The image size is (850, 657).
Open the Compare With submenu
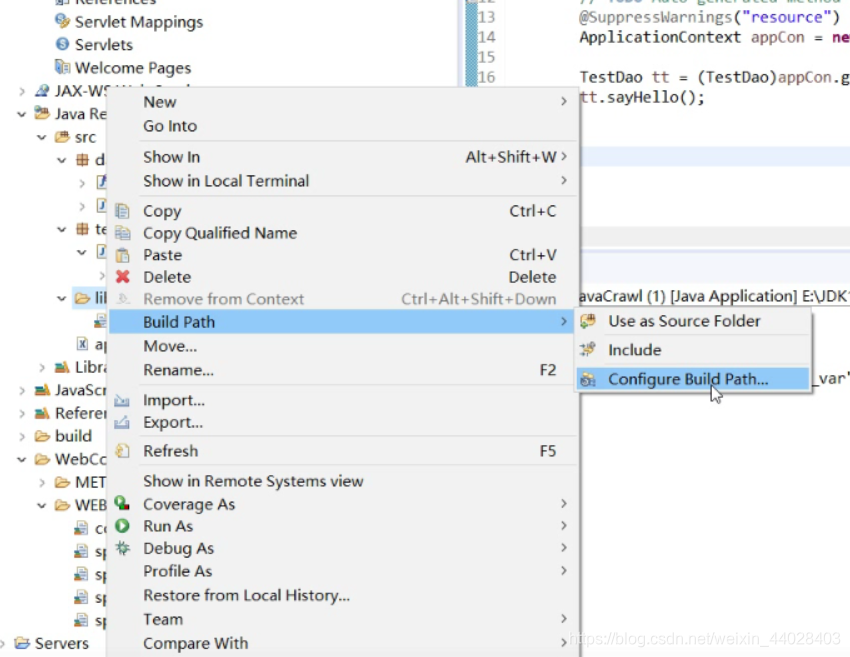(343, 643)
